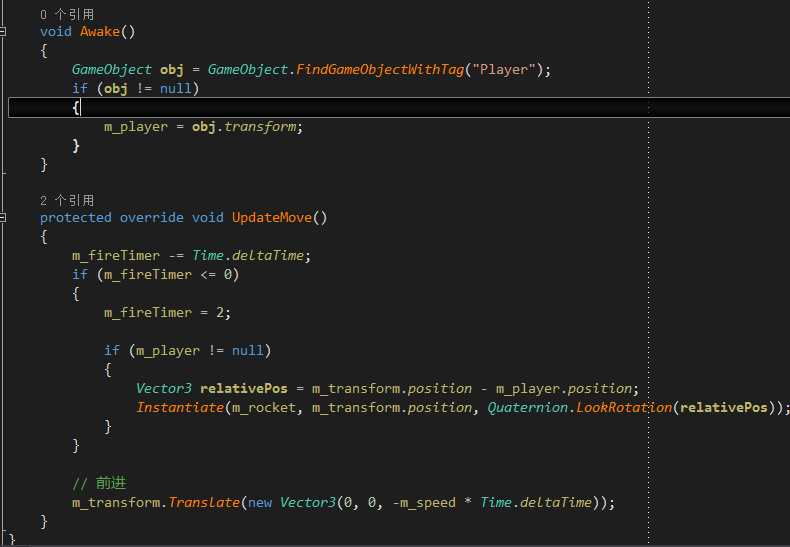Open the '0 个引用' references link
Screen dimensions: 790x547
tap(67, 15)
